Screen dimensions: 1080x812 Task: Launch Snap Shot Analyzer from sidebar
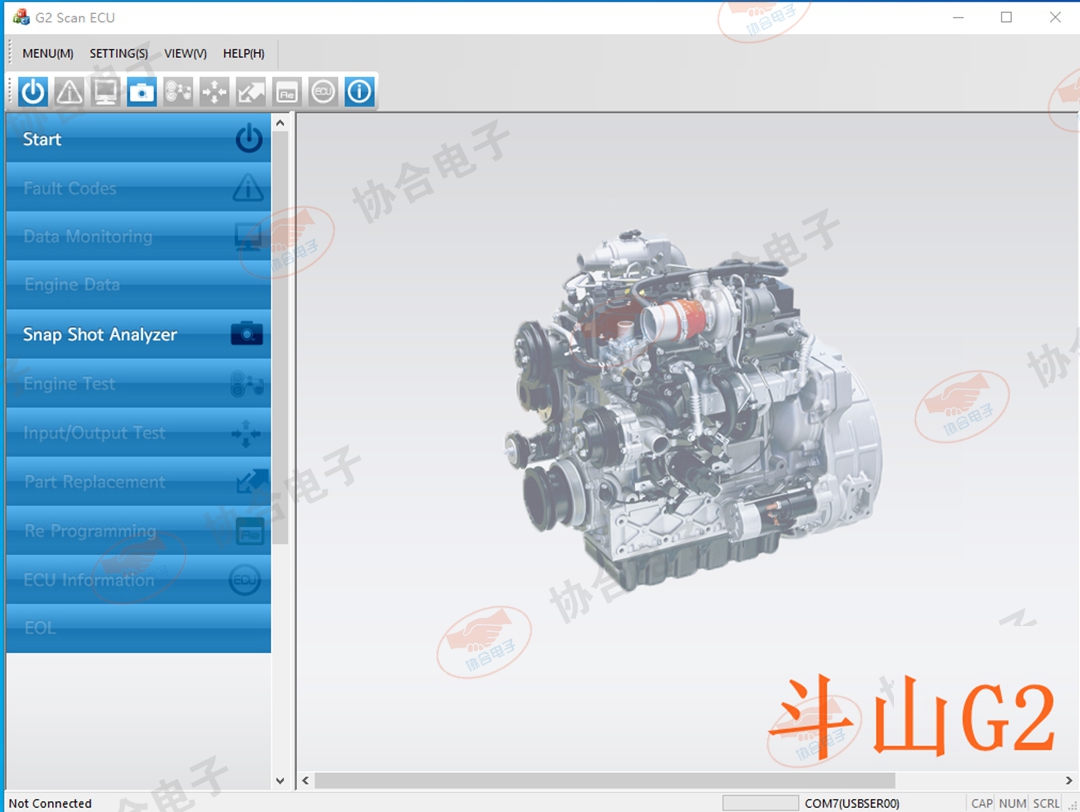pos(138,334)
